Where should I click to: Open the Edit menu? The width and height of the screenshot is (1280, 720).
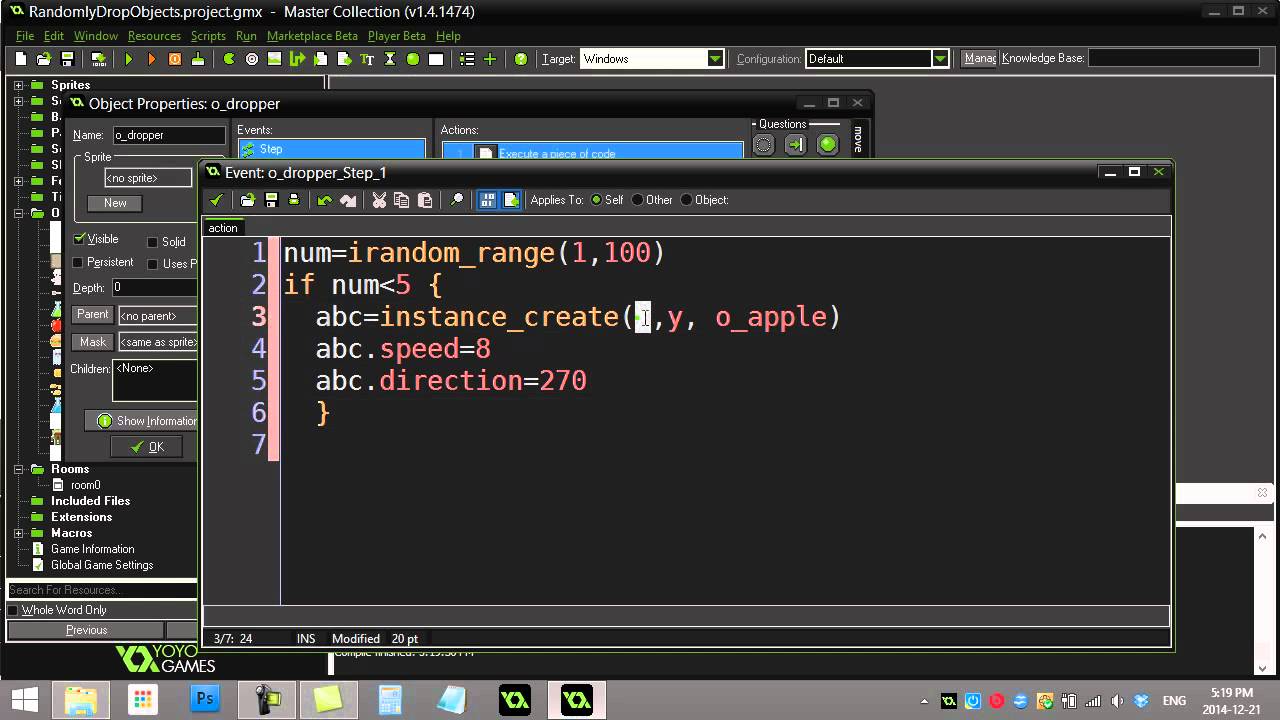pos(54,36)
